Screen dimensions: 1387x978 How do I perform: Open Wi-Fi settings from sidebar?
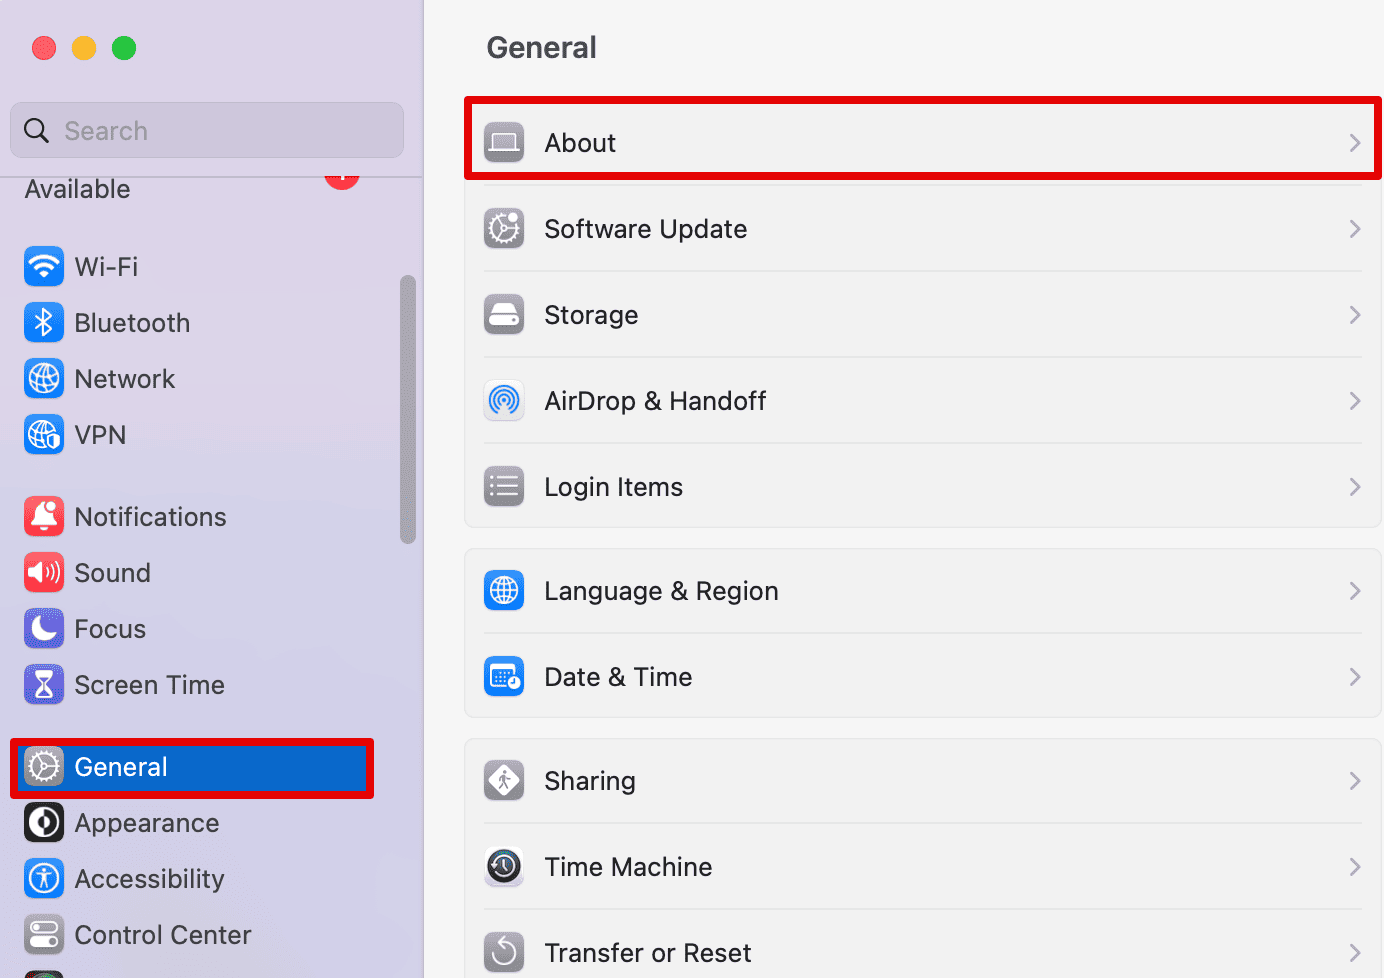coord(107,266)
